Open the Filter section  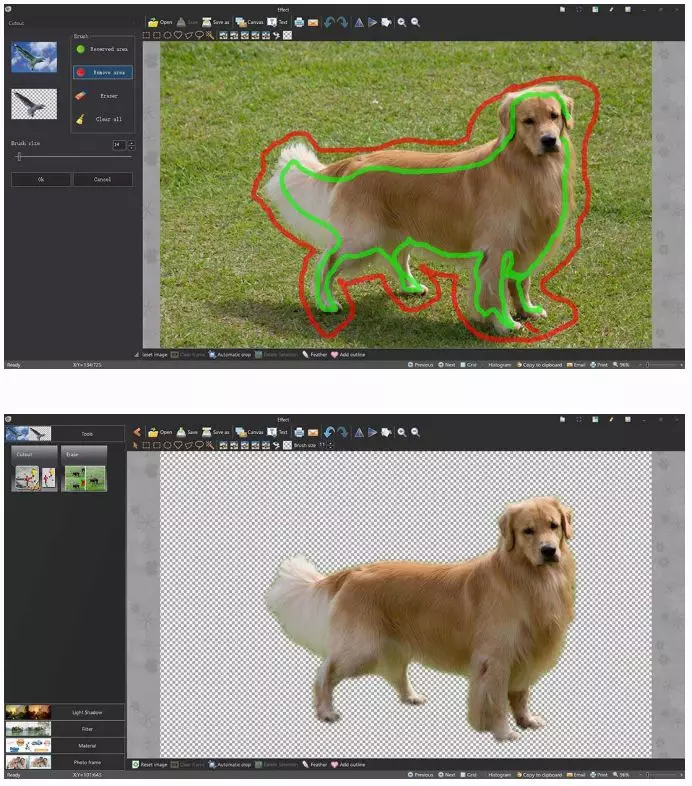(65, 729)
